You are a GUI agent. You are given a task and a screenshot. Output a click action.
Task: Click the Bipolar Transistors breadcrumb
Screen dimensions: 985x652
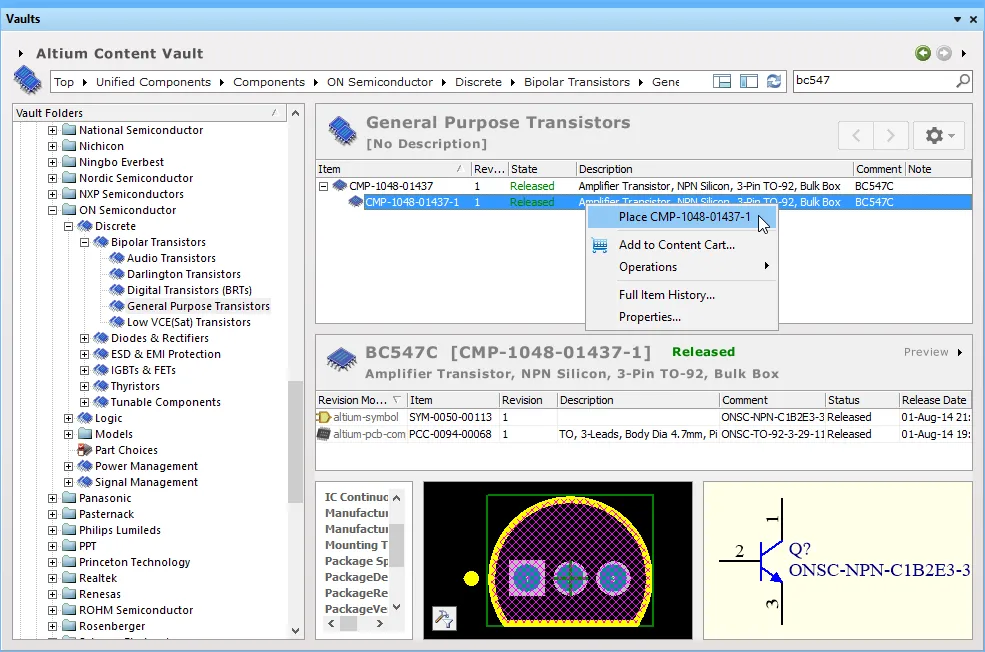coord(577,82)
